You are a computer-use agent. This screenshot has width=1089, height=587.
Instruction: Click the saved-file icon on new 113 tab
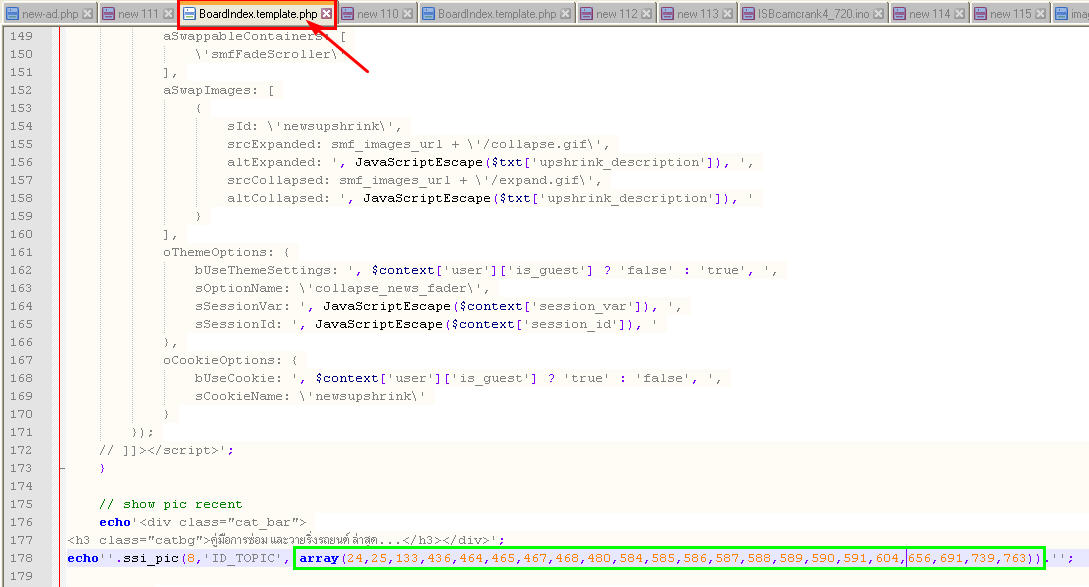[667, 14]
